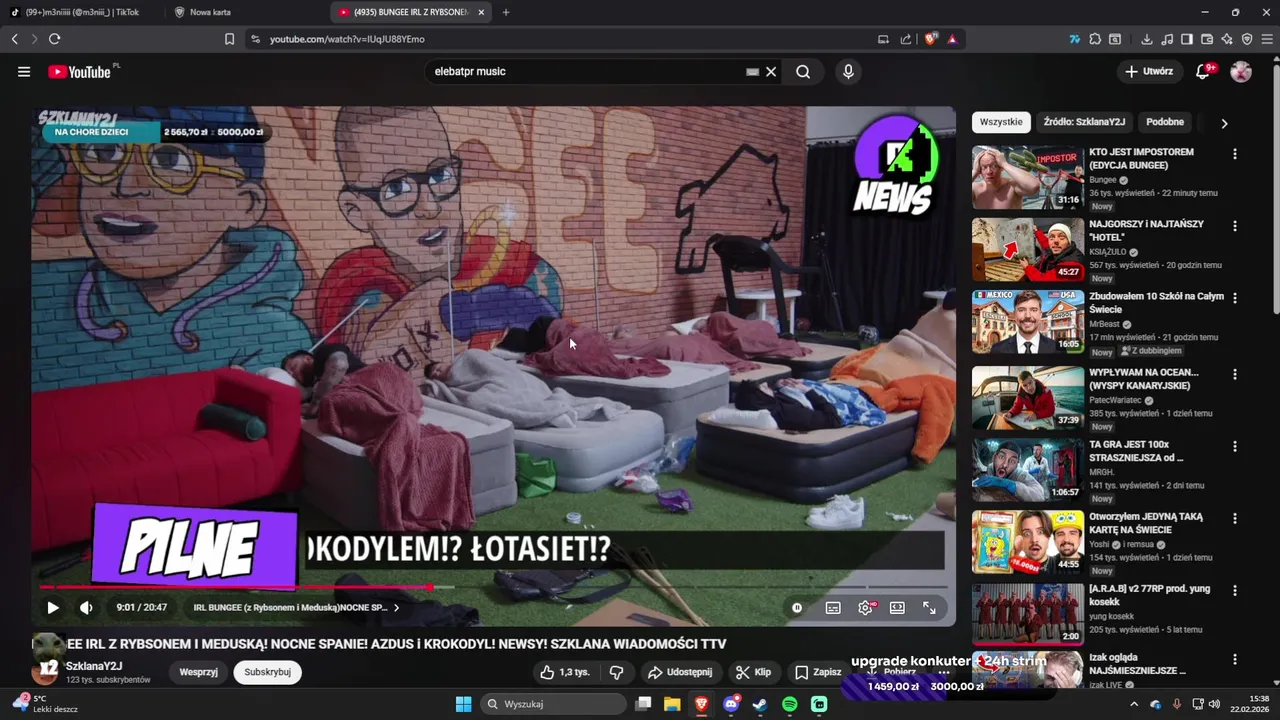
Task: Open SzklanaY2J channel name link
Action: pyautogui.click(x=94, y=666)
